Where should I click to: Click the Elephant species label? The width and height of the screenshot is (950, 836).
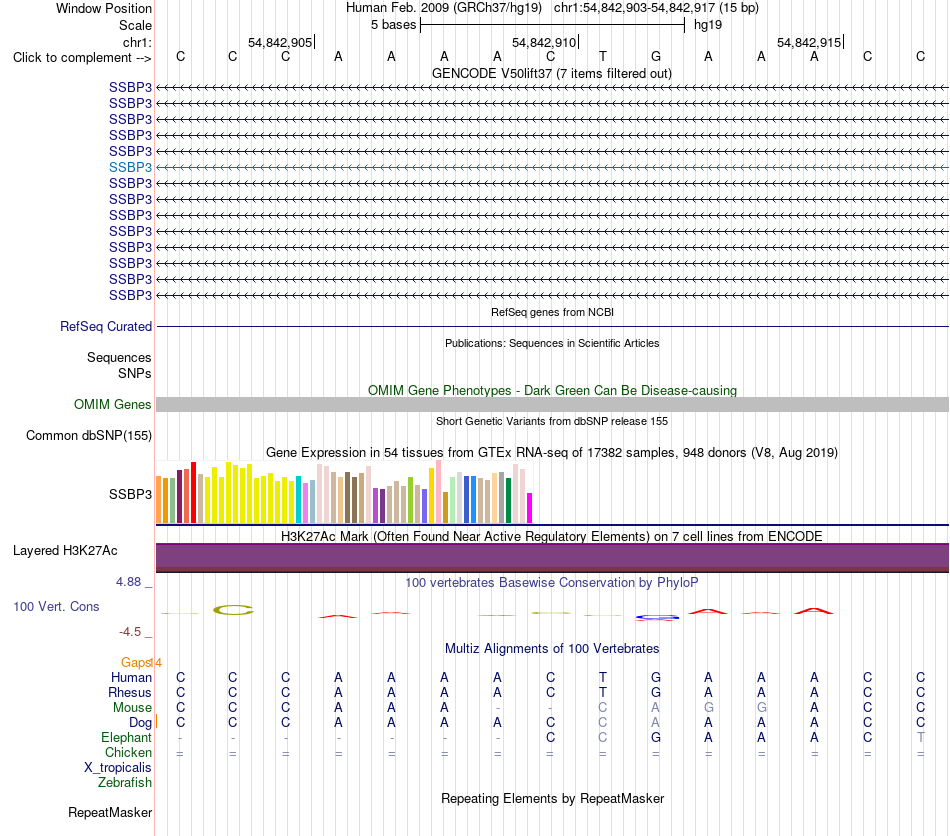126,737
